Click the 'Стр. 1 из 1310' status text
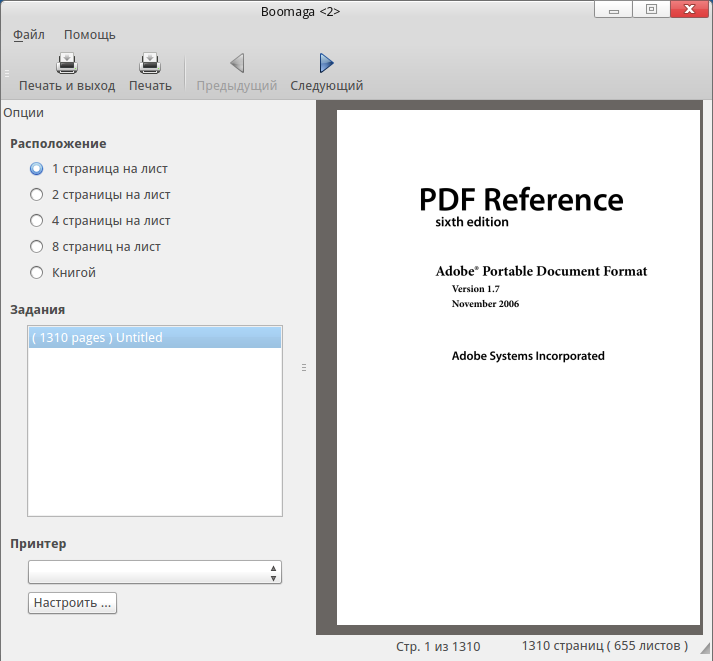The height and width of the screenshot is (661, 713). [438, 646]
